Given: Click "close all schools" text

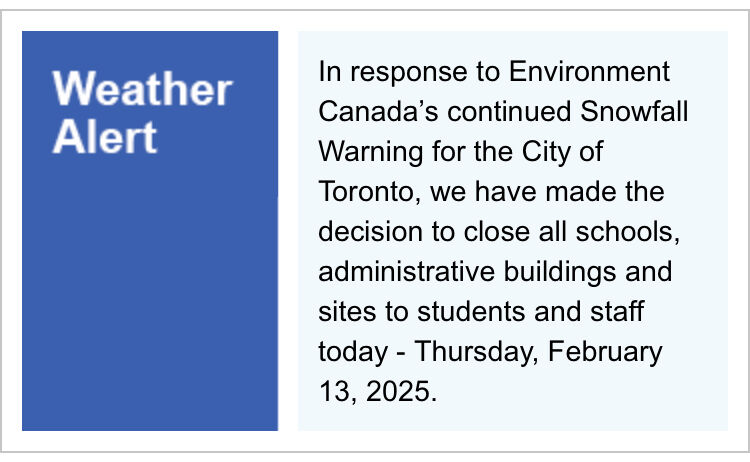Looking at the screenshot, I should pyautogui.click(x=569, y=232).
